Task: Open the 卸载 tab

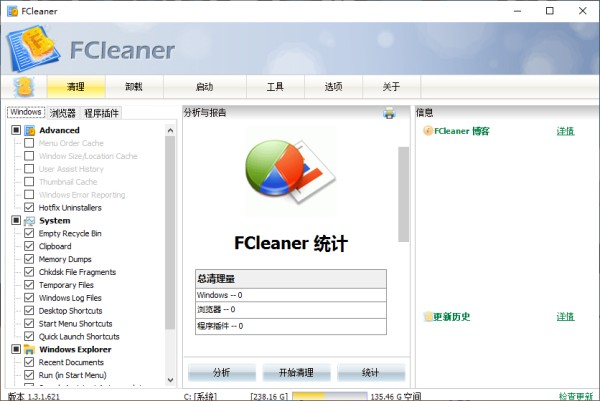Action: (x=134, y=87)
